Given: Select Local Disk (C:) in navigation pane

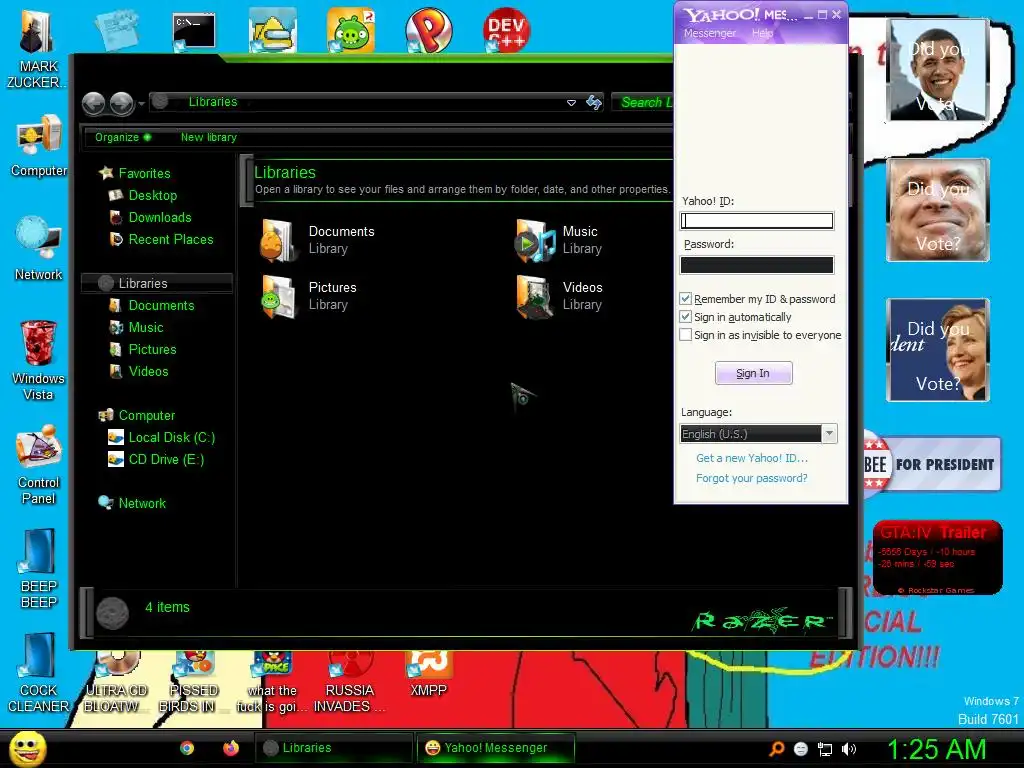Looking at the screenshot, I should (x=172, y=438).
